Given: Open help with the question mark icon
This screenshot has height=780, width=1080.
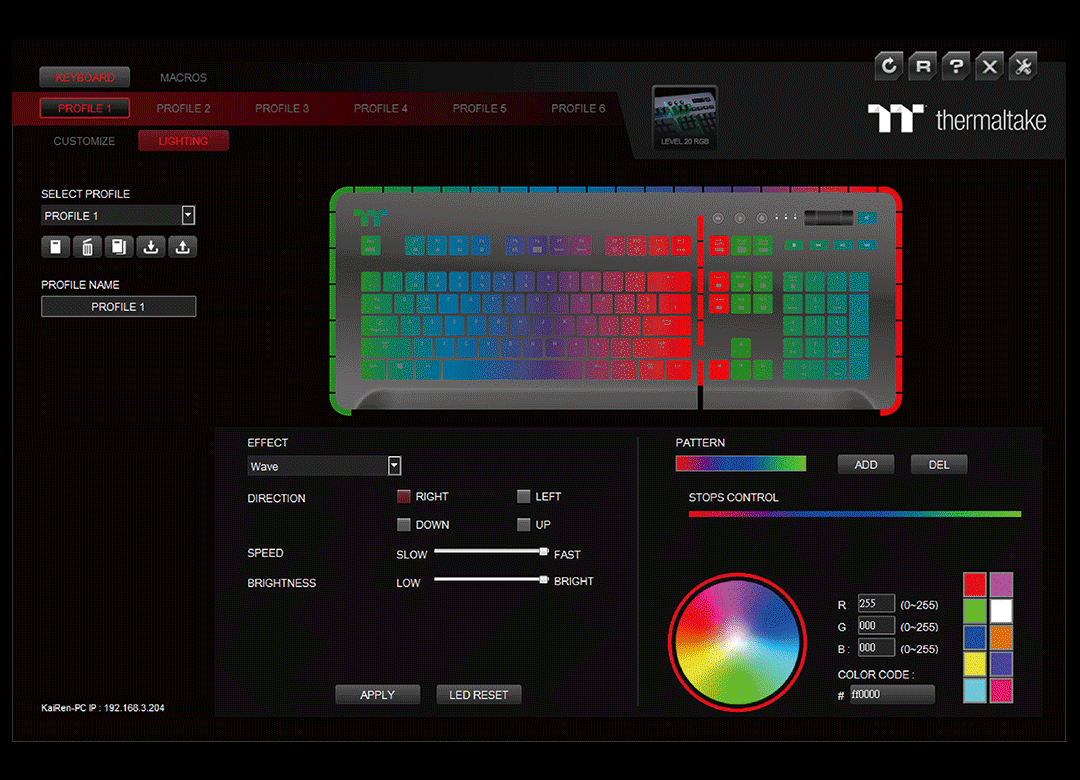Looking at the screenshot, I should tap(956, 67).
